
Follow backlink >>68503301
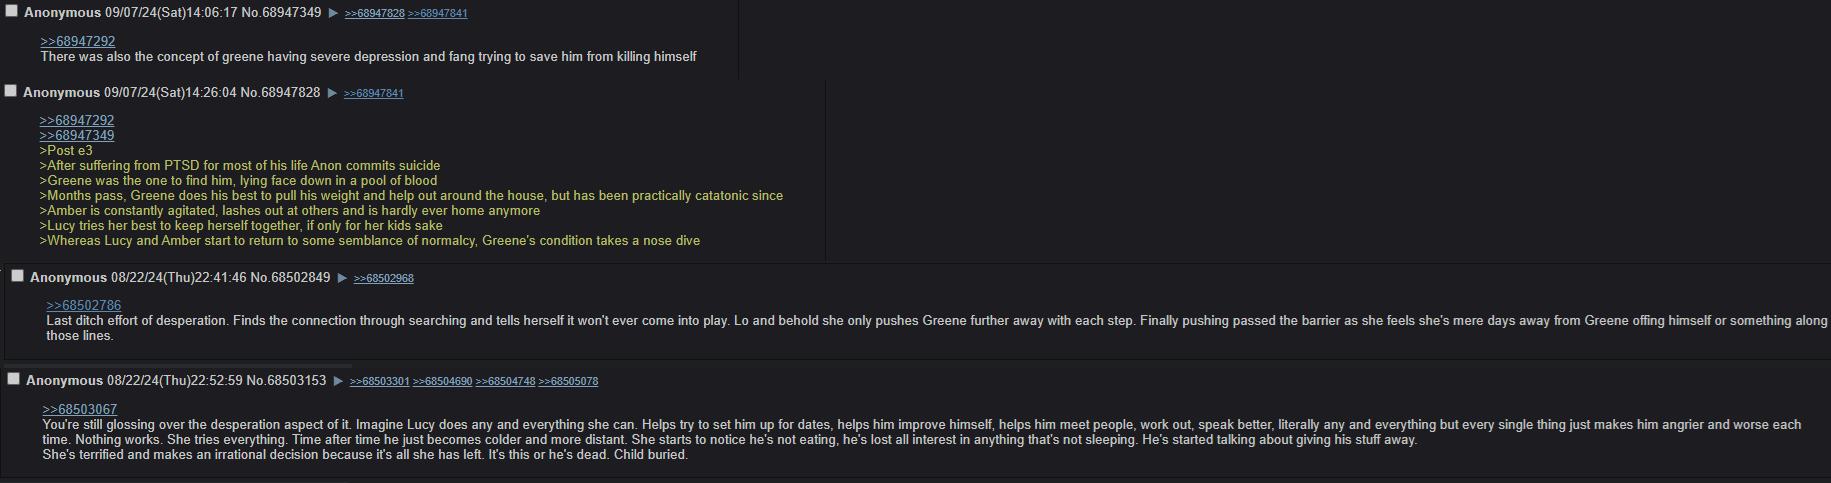(x=380, y=381)
